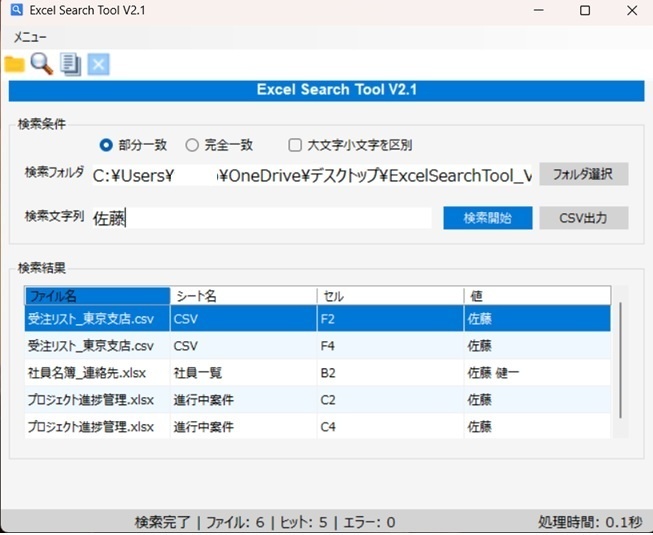Click the copy documents toolbar icon
Image resolution: width=653 pixels, height=535 pixels.
coord(70,65)
